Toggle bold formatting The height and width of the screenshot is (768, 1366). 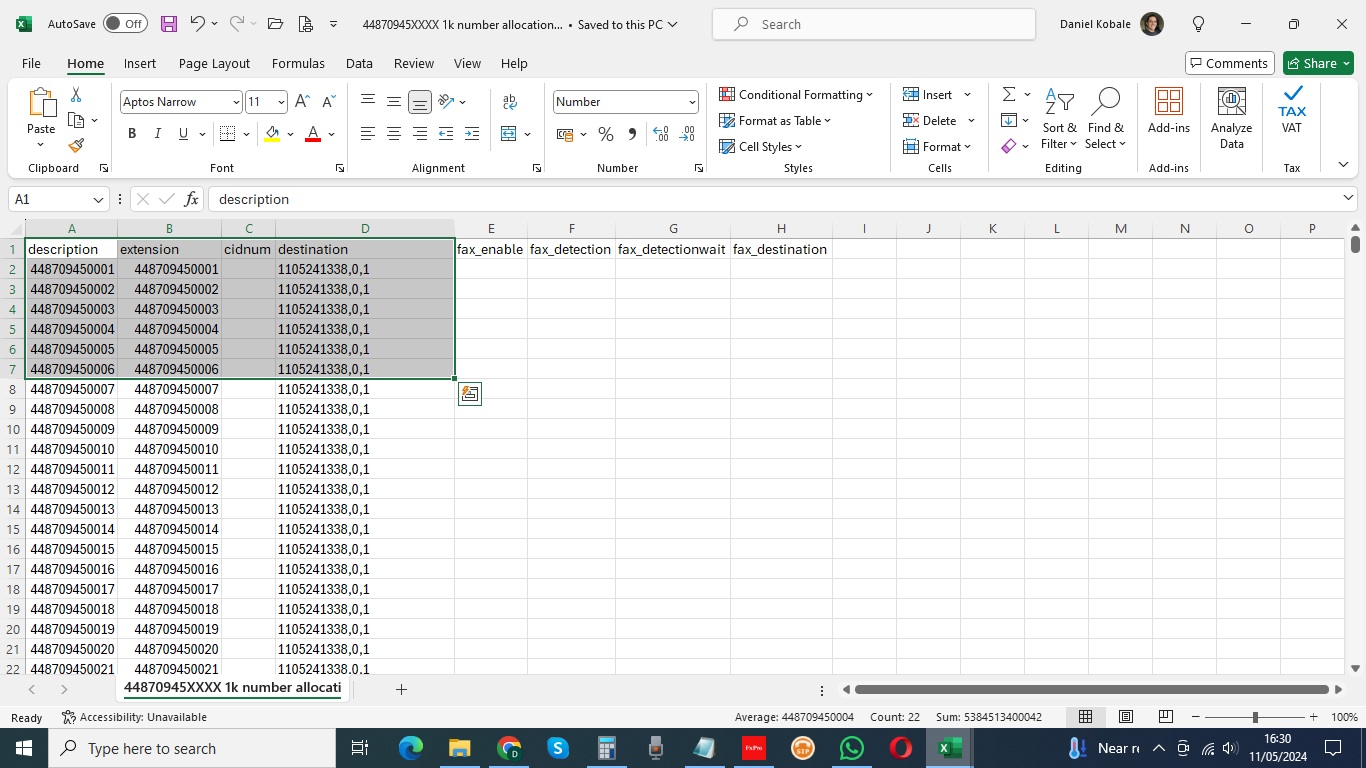[x=131, y=133]
